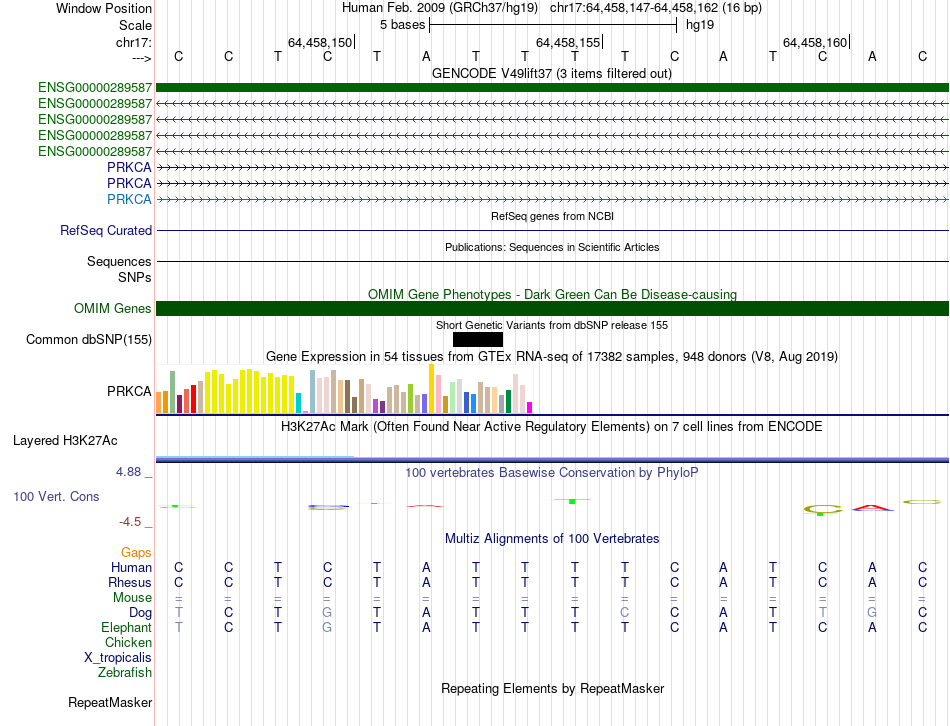Click the Common dbSNP(155) label
This screenshot has height=726, width=950.
tap(89, 339)
